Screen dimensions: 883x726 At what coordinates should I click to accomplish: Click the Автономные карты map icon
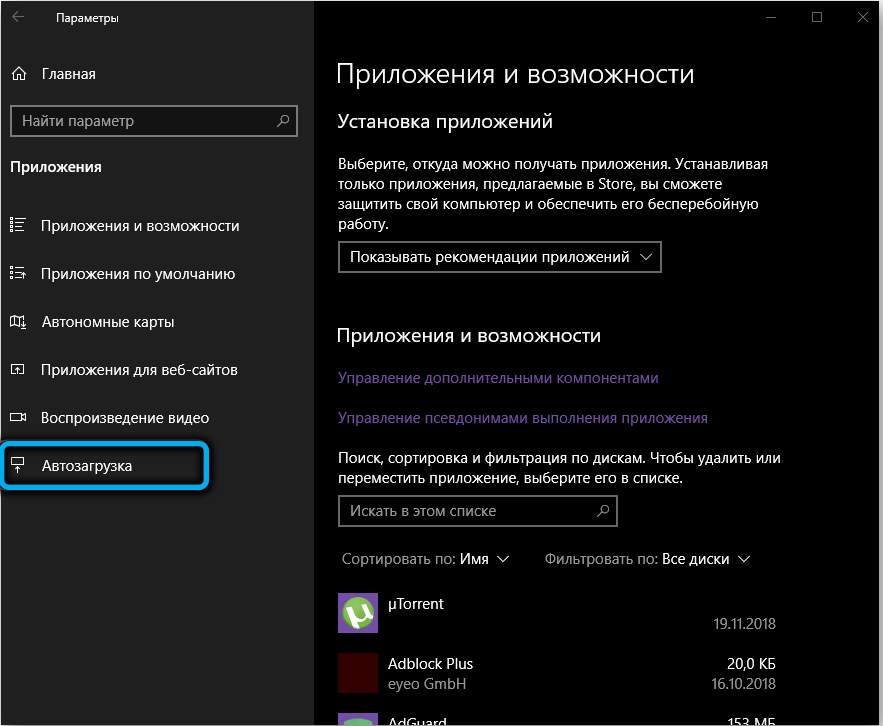[18, 322]
